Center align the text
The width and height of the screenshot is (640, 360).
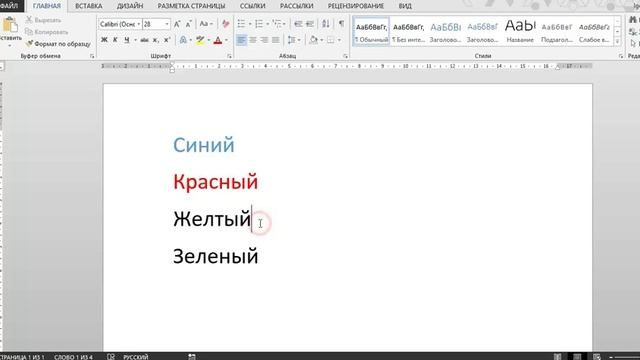tap(253, 40)
